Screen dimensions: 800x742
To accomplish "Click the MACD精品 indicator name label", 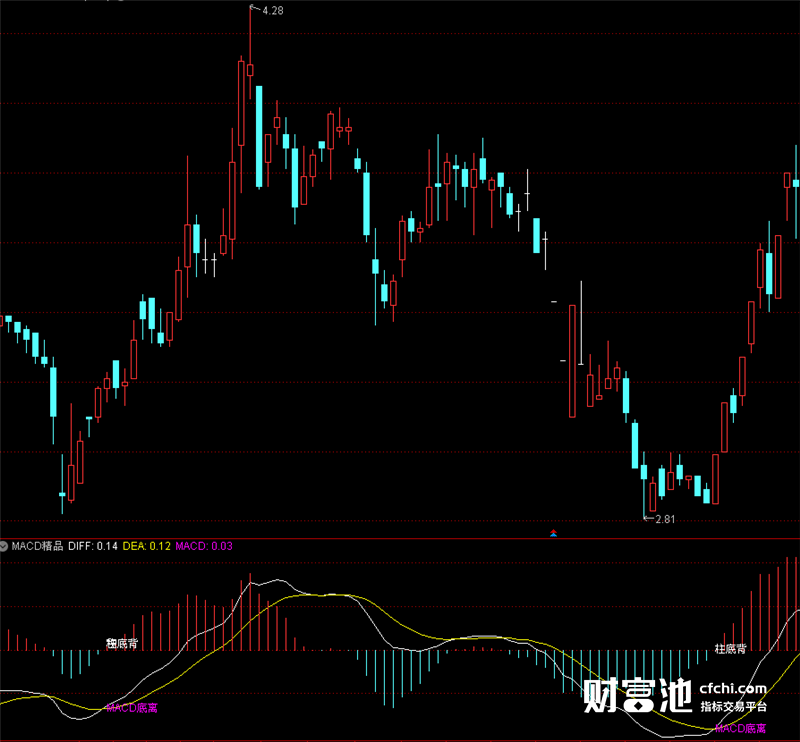I will 37,546.
